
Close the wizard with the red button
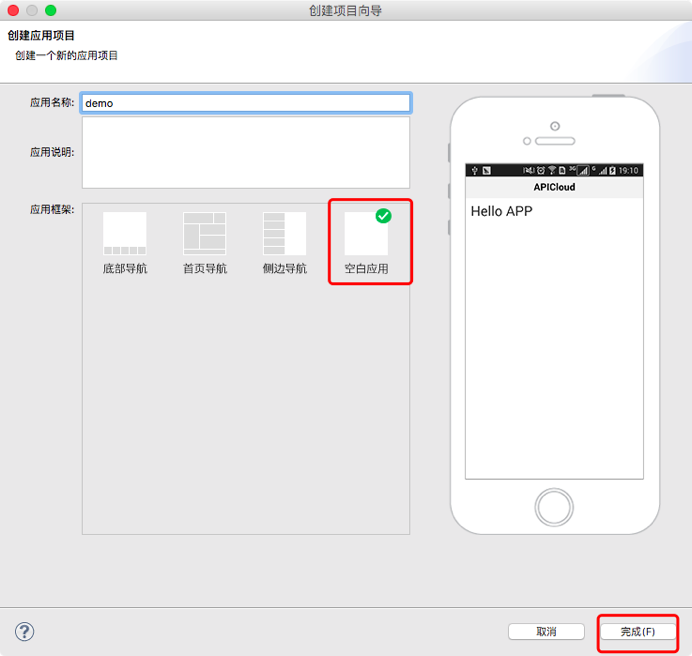pyautogui.click(x=14, y=11)
